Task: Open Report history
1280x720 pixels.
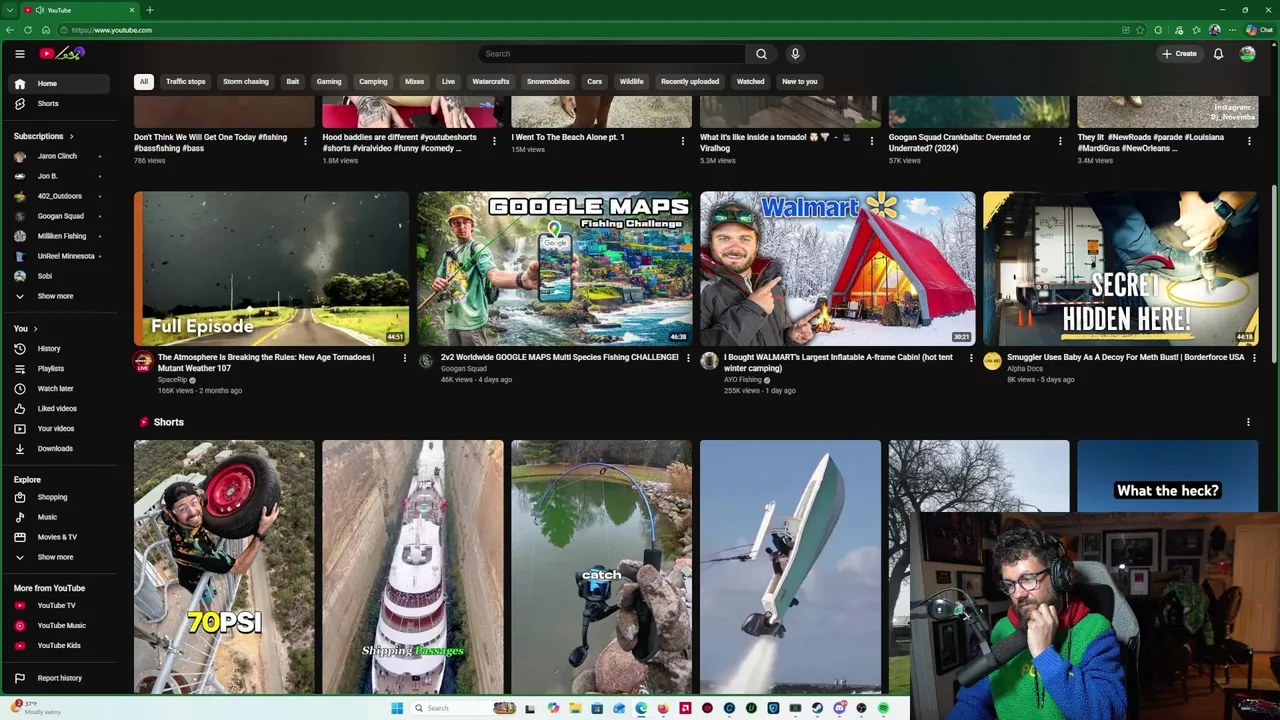Action: [x=59, y=678]
